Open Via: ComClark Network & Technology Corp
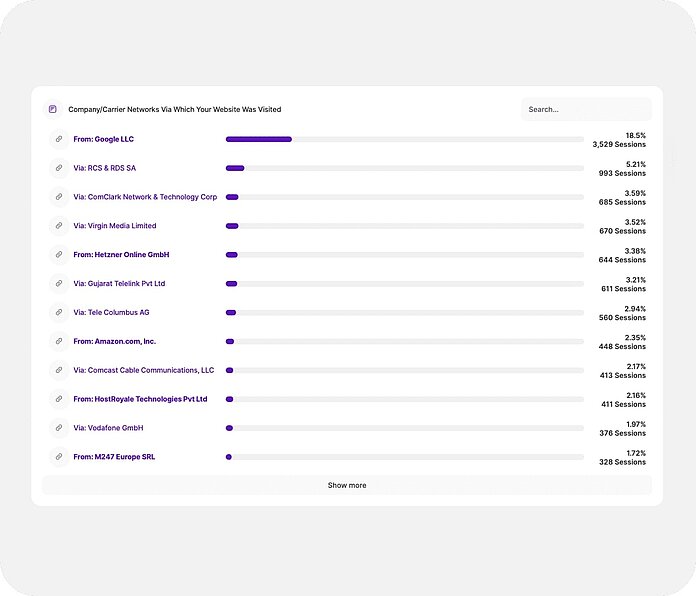 (145, 197)
